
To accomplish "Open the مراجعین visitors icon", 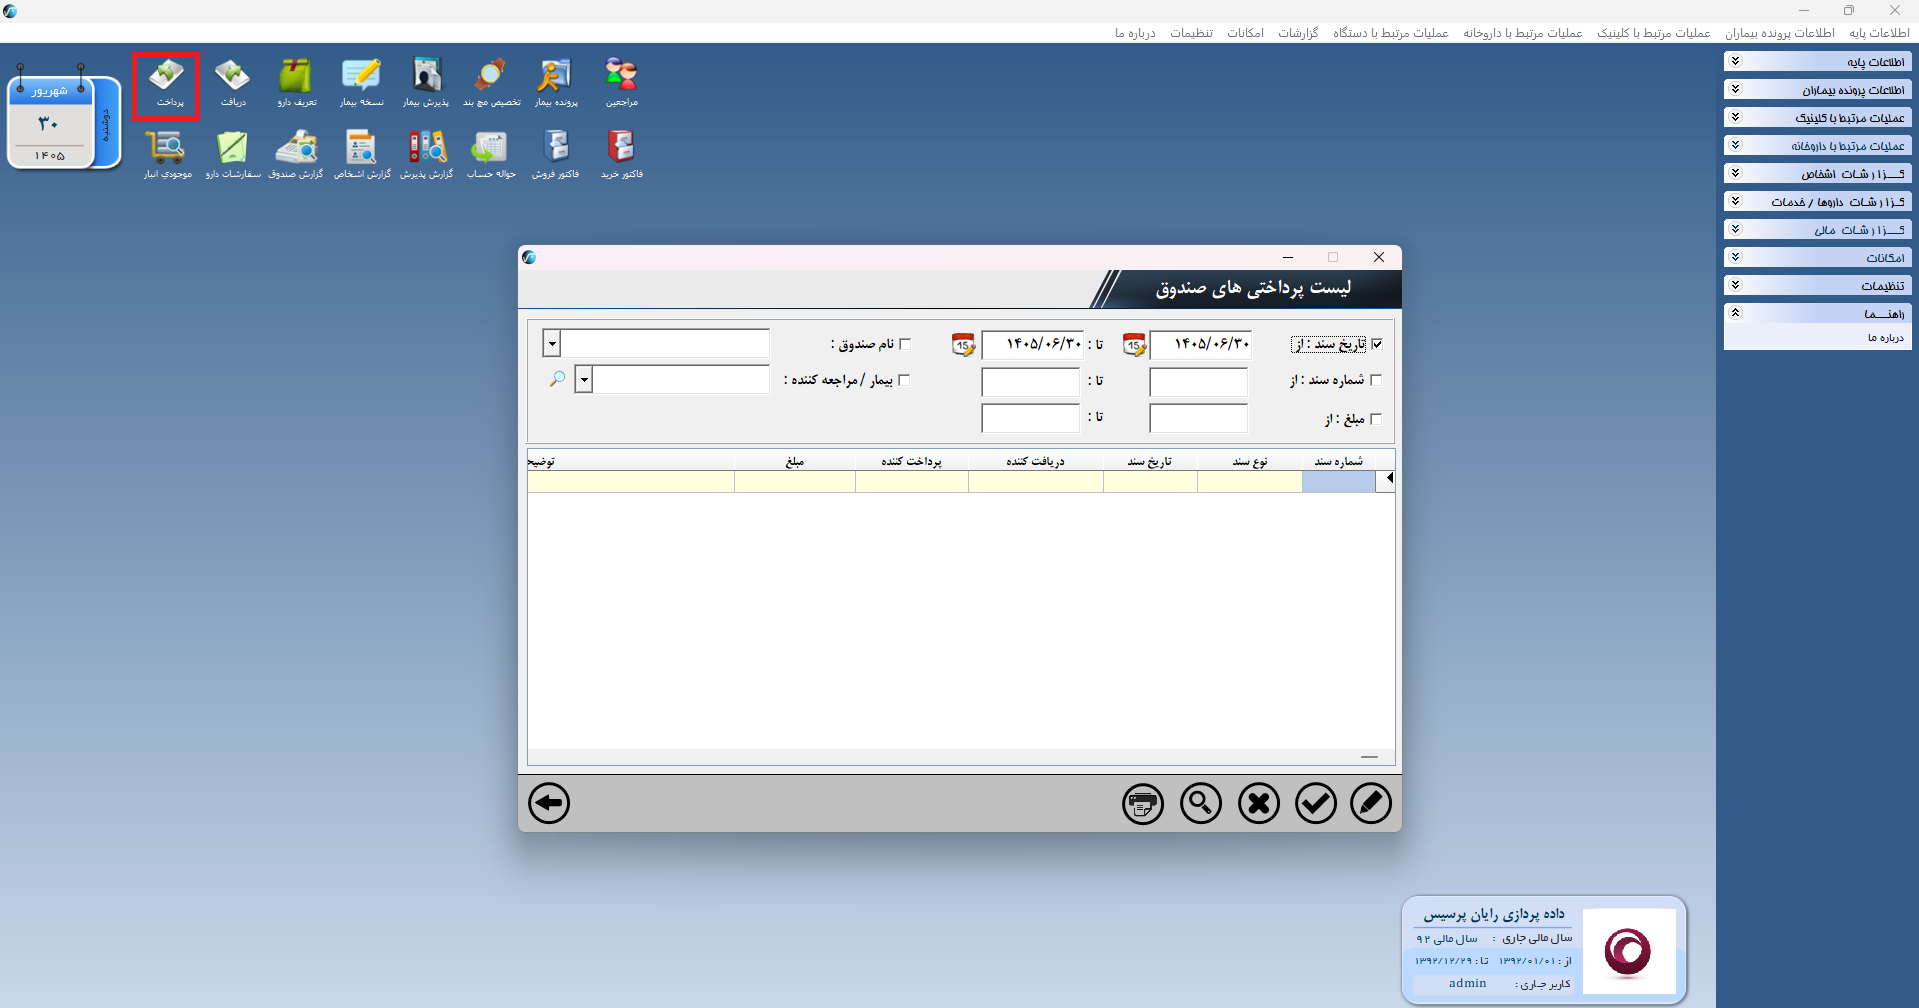I will [621, 84].
